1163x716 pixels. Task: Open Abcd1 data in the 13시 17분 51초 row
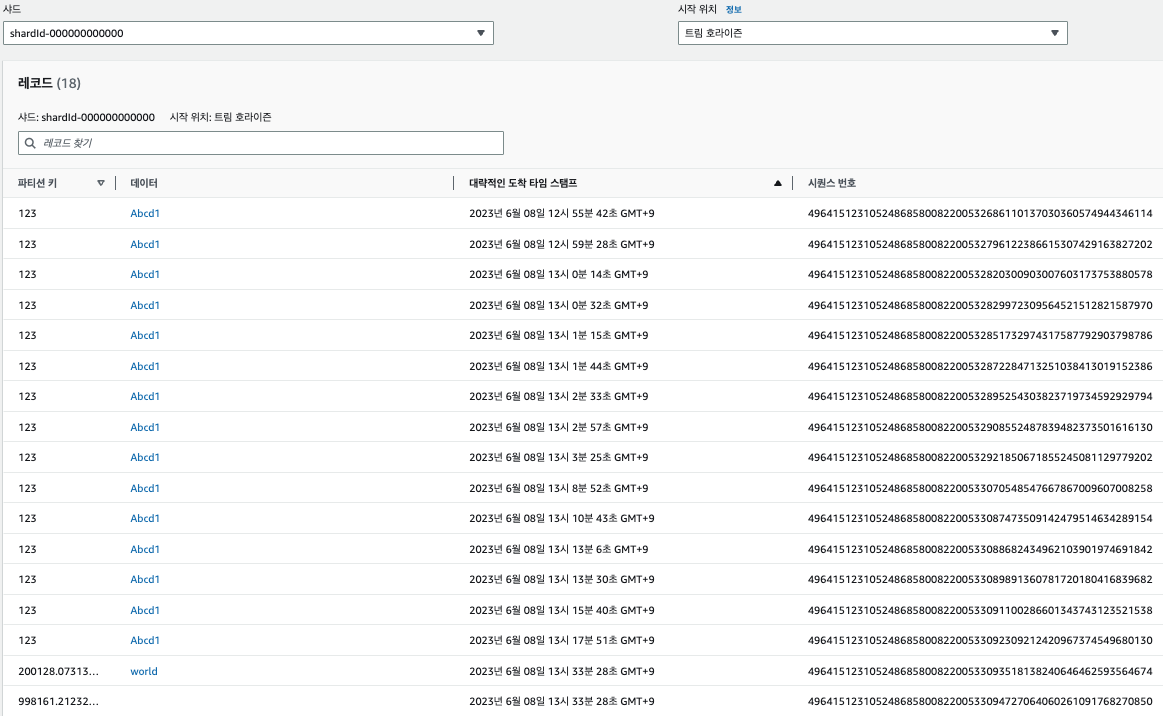click(x=145, y=640)
